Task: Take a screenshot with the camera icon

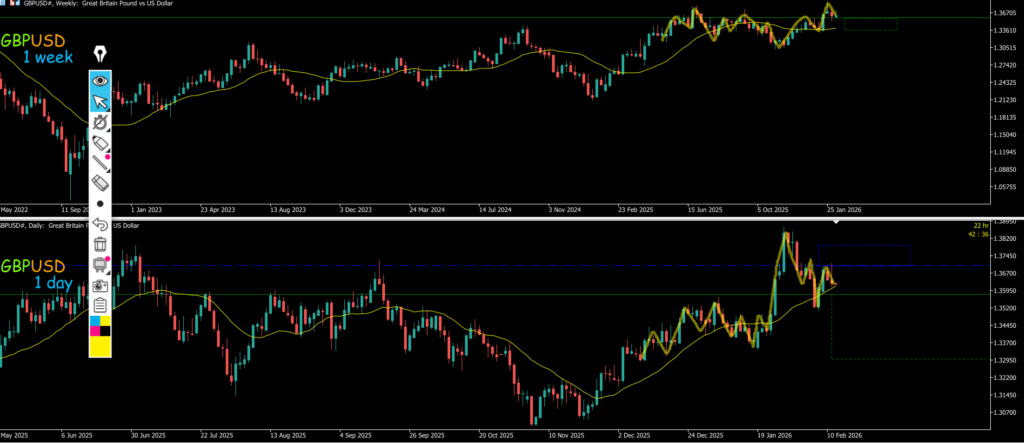Action: [100, 286]
